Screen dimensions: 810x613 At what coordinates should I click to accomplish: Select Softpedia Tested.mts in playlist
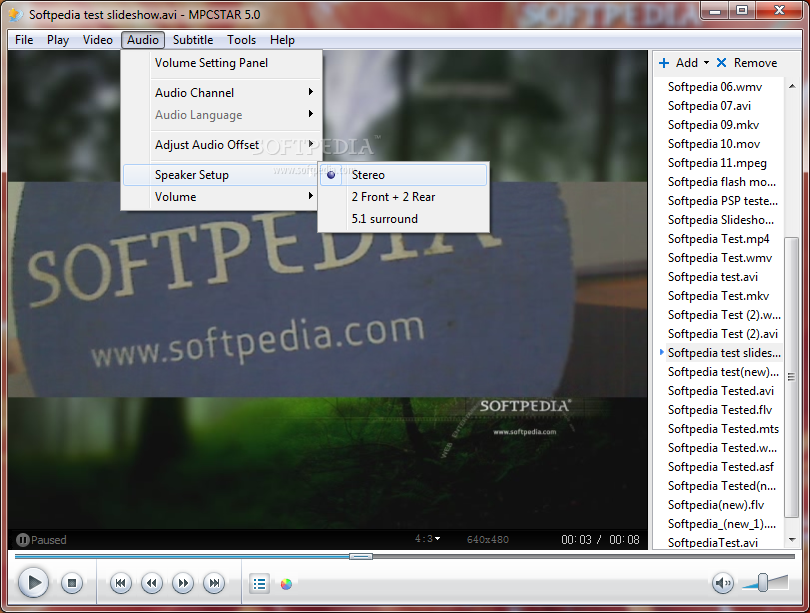(723, 429)
